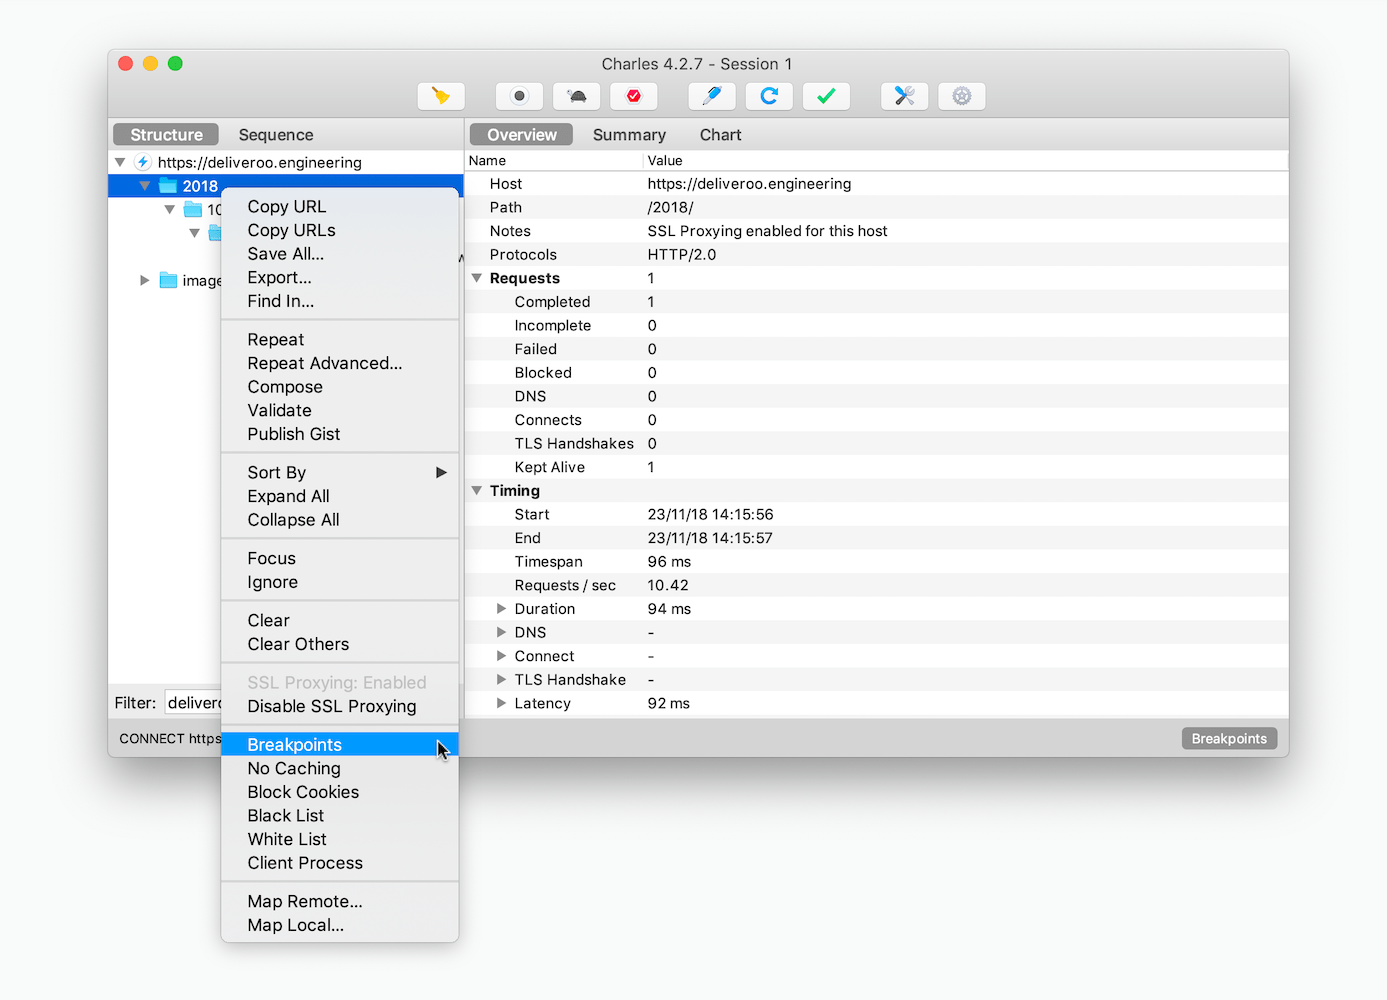The width and height of the screenshot is (1387, 1000).
Task: Click the broom Clear Session toolbar icon
Action: pos(441,96)
